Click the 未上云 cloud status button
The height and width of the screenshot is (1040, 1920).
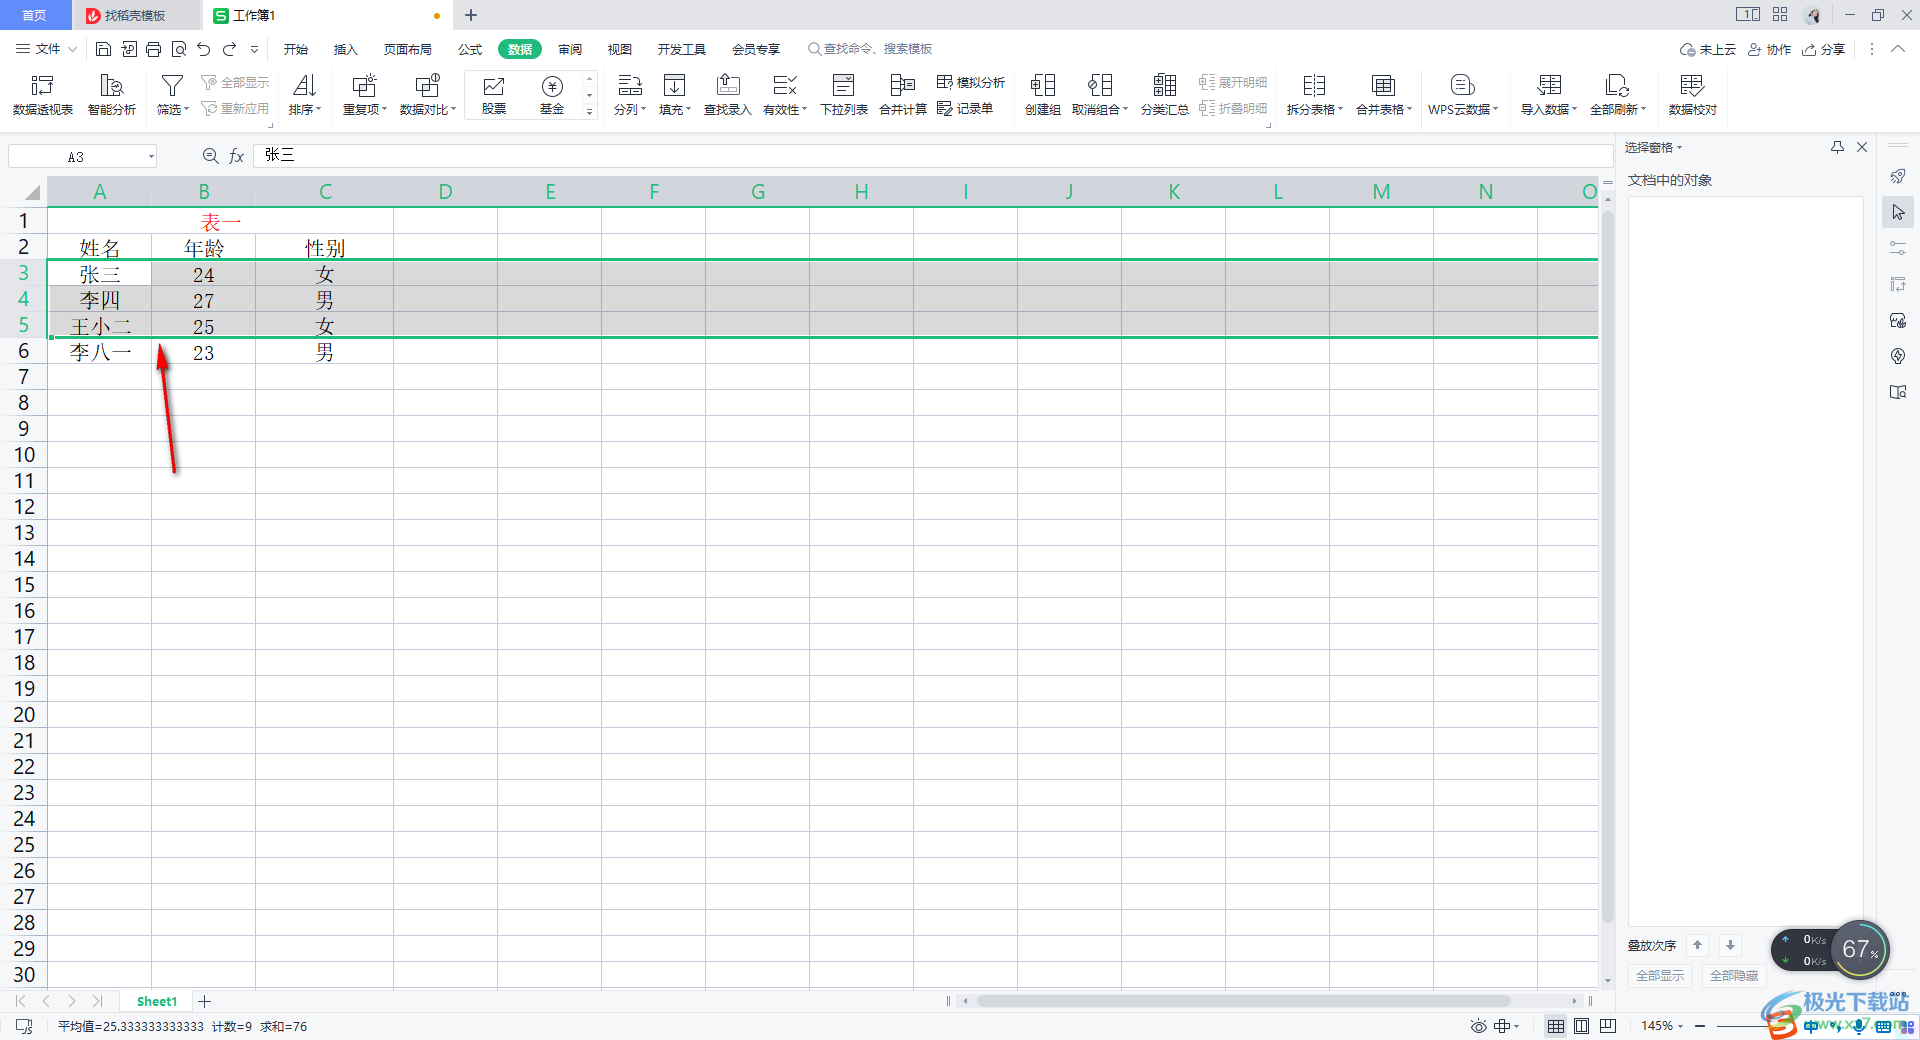pos(1708,49)
